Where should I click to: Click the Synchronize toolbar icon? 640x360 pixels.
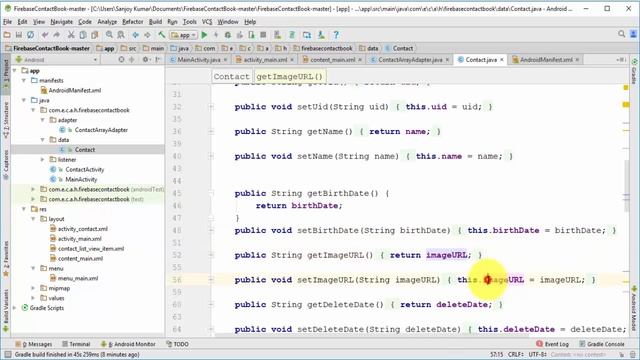point(31,35)
